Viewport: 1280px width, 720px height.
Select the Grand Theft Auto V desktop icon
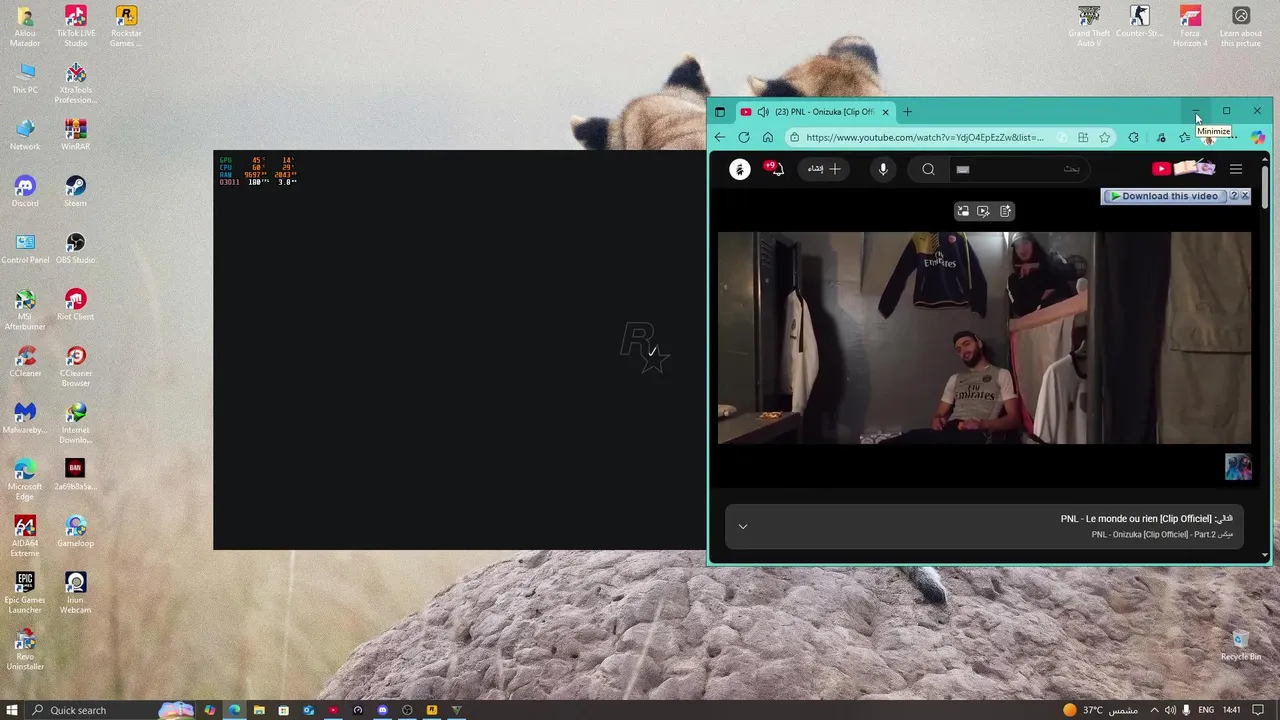point(1089,26)
